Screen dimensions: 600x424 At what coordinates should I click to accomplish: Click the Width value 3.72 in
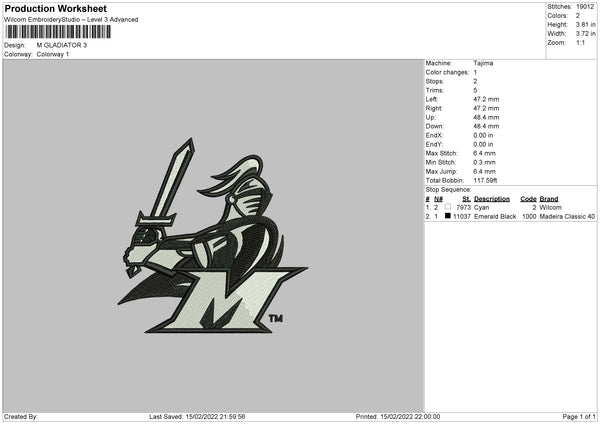click(x=585, y=34)
